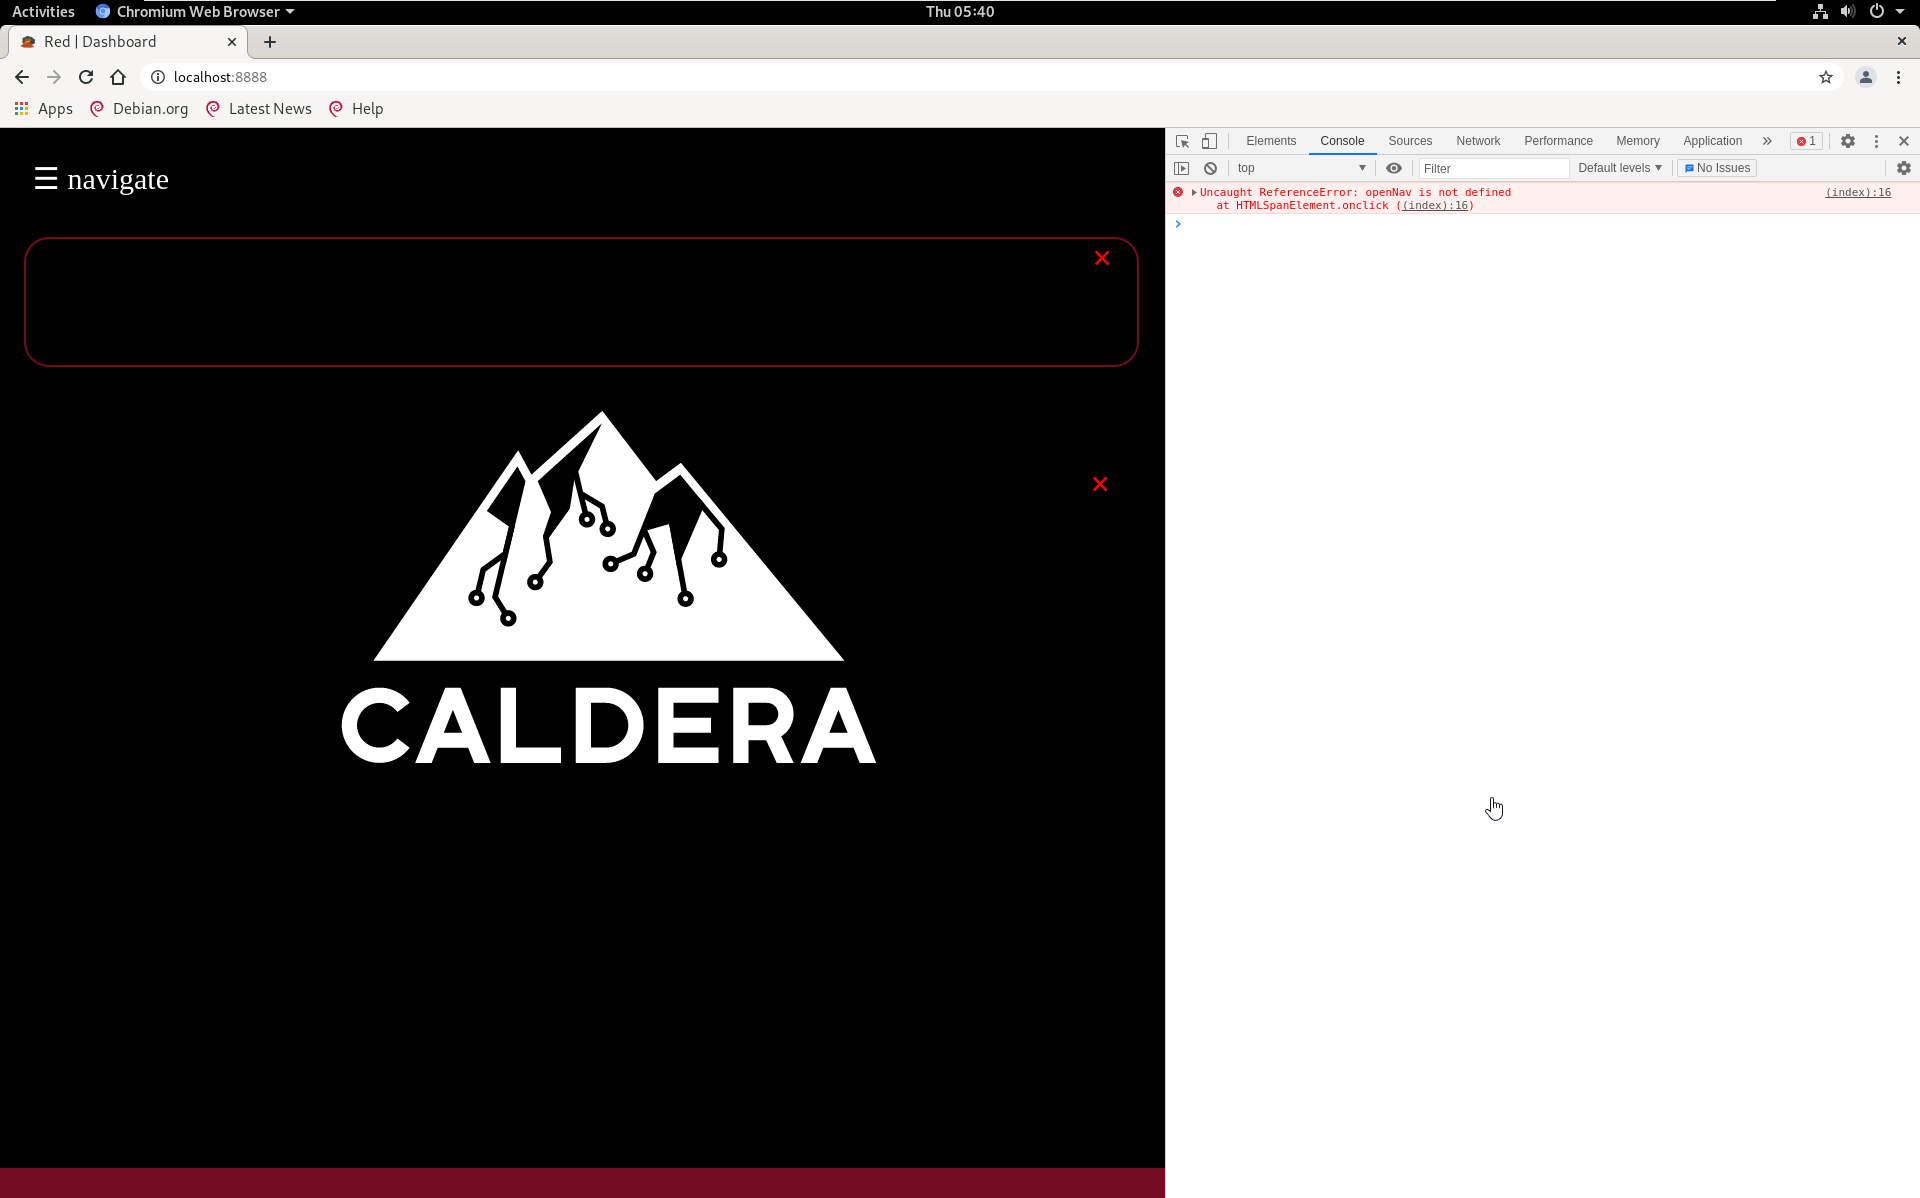Switch to the Network tab
The height and width of the screenshot is (1198, 1920).
click(1478, 141)
